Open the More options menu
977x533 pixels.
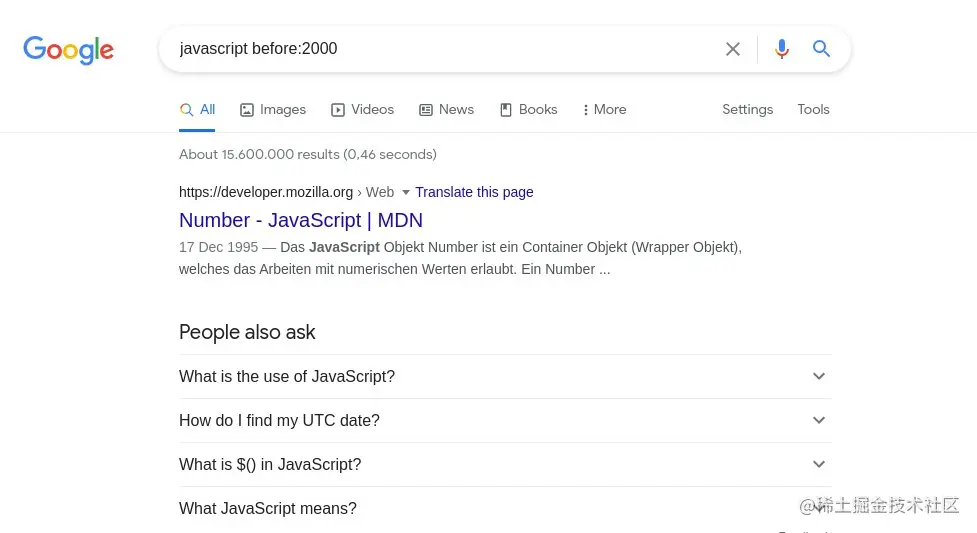click(604, 110)
